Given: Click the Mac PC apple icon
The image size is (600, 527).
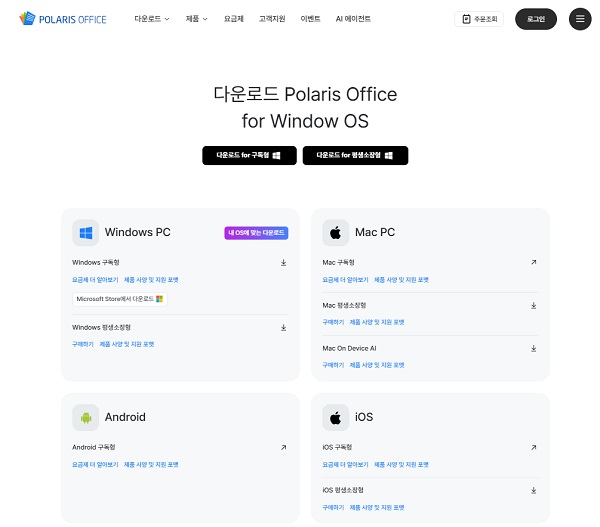Looking at the screenshot, I should pyautogui.click(x=336, y=232).
